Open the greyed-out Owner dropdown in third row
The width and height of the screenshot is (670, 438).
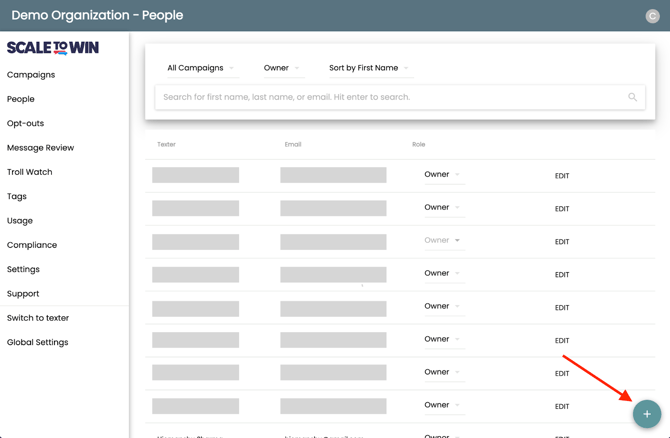[442, 241]
